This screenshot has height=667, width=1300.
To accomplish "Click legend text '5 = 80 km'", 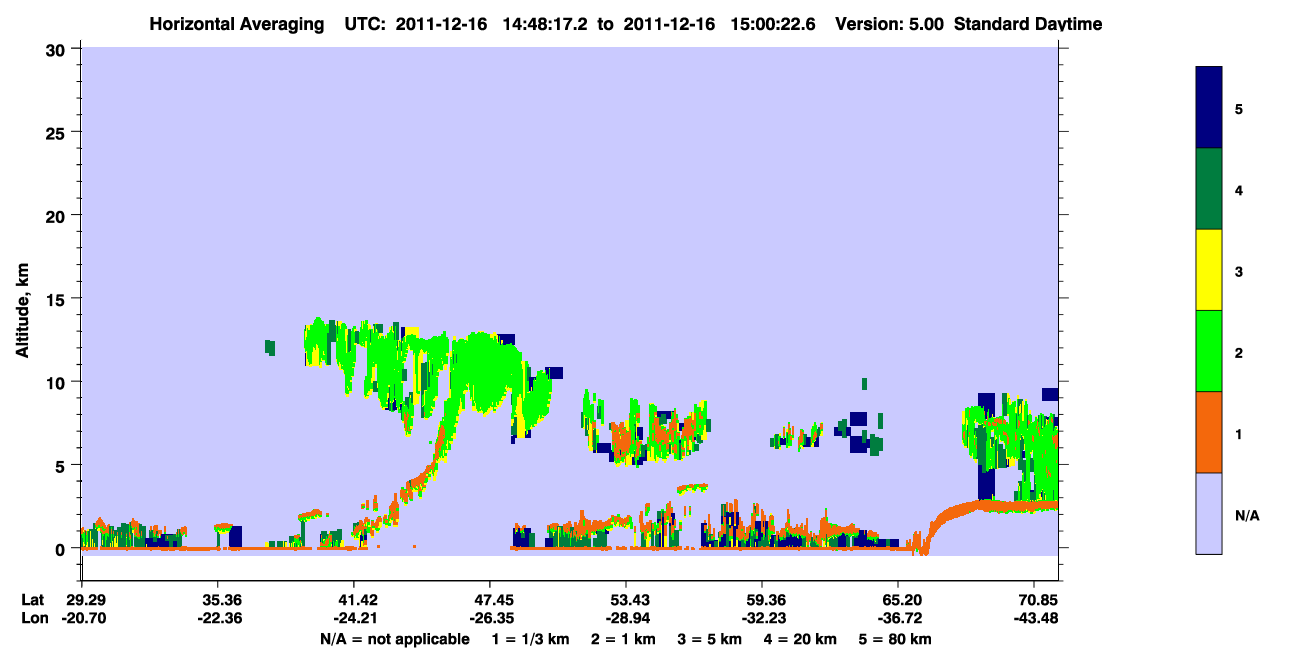I will 897,639.
